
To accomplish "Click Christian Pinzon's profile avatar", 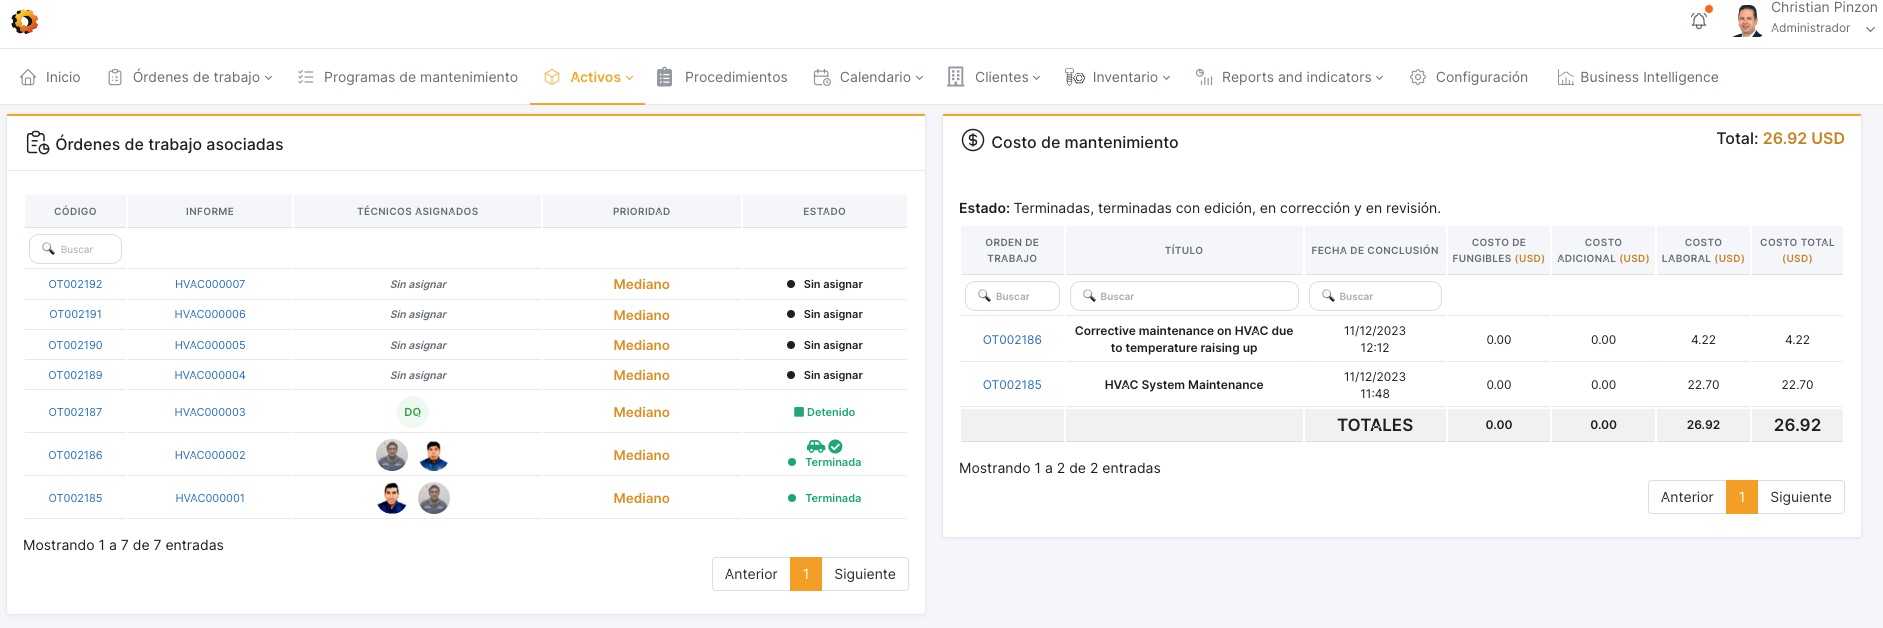I will [1748, 20].
